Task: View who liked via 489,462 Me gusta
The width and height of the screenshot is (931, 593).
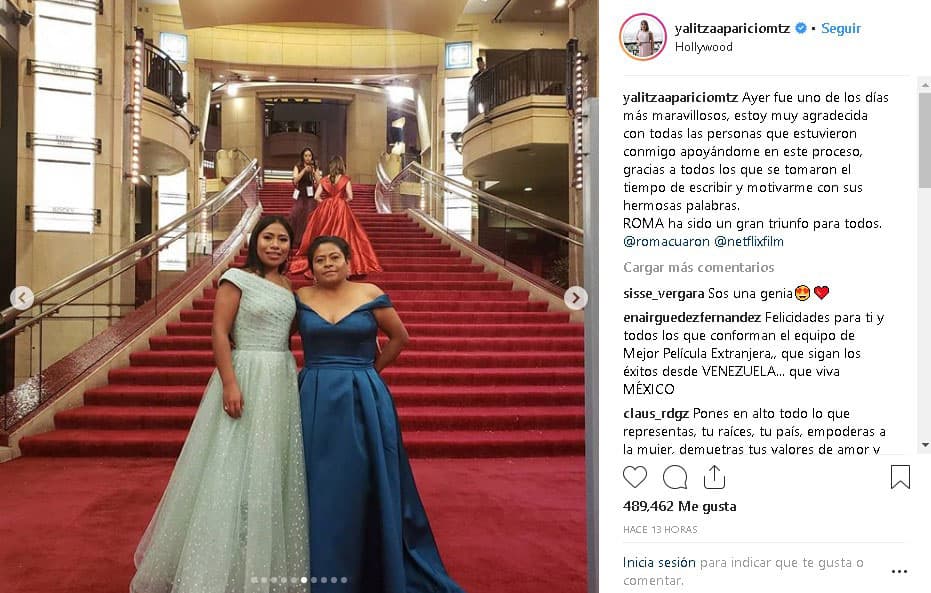Action: (680, 506)
